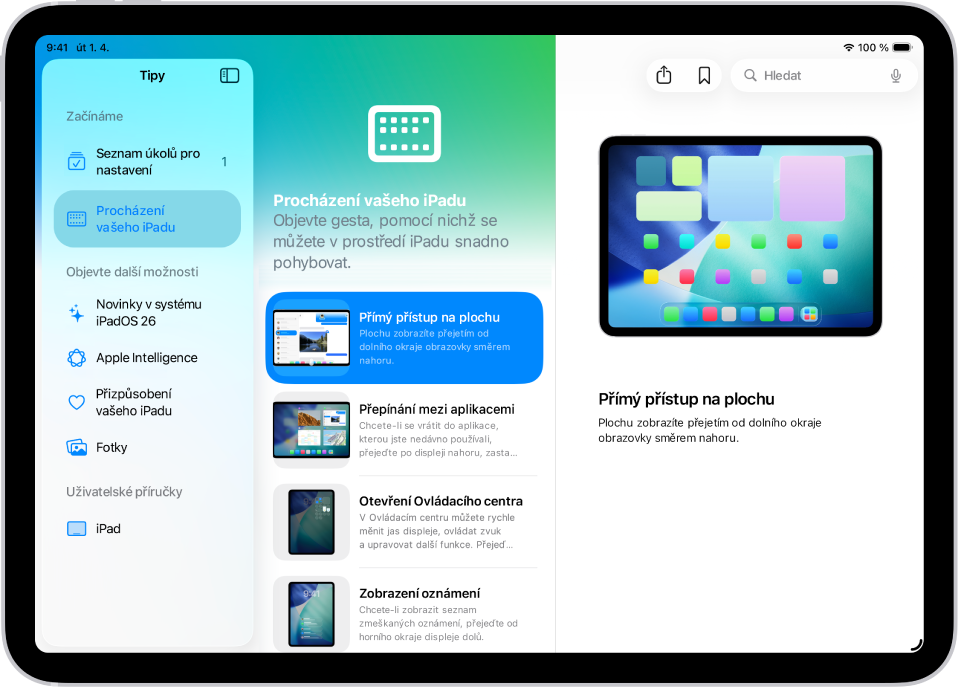Click the keyboard icon beside Procházení vašeho iPadu

pos(76,219)
